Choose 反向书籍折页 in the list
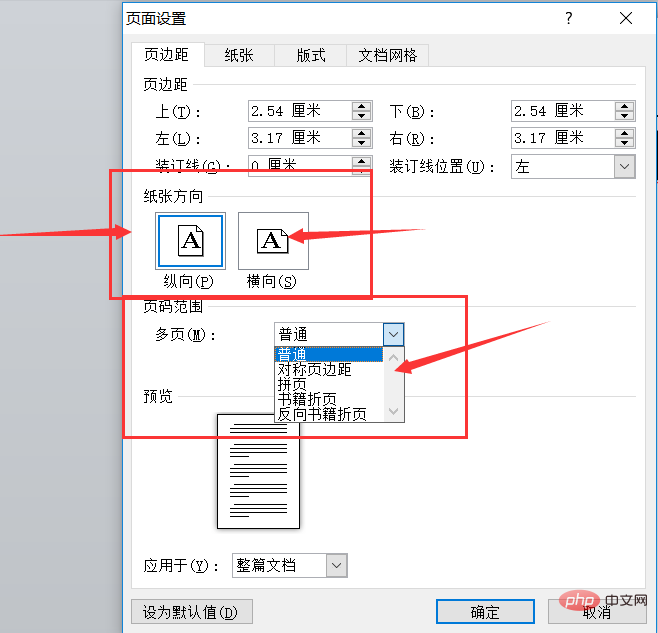This screenshot has width=658, height=633. point(329,414)
